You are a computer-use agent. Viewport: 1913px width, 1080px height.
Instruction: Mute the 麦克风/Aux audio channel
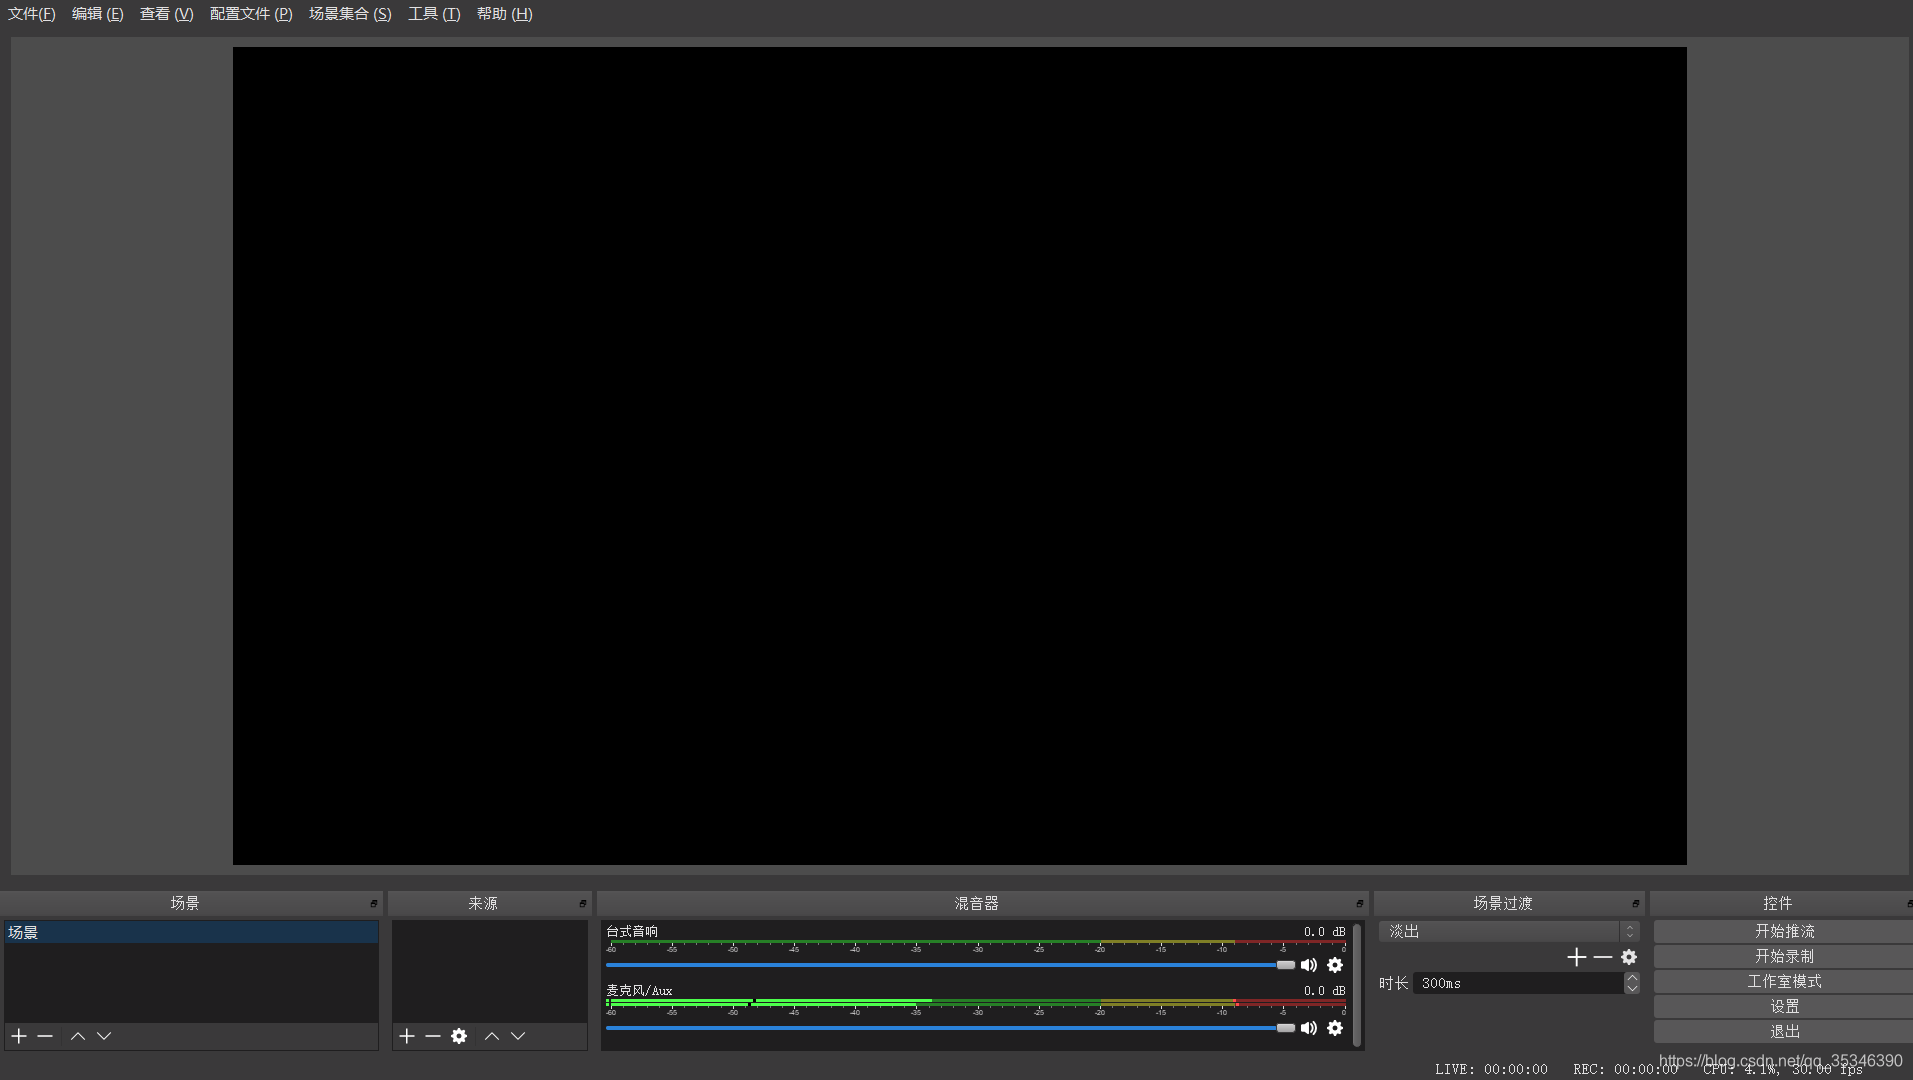(x=1309, y=1028)
